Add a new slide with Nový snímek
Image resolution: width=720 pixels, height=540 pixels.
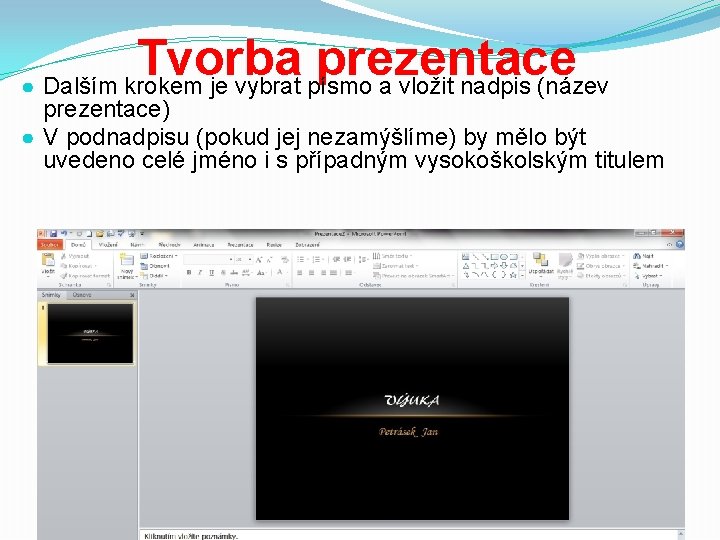pyautogui.click(x=127, y=266)
